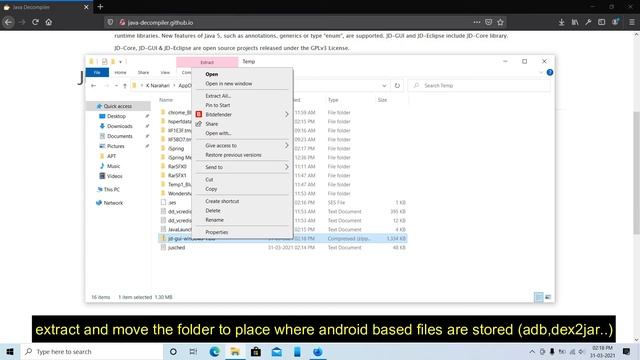Choose Open with... option
640x360 pixels.
pos(218,133)
